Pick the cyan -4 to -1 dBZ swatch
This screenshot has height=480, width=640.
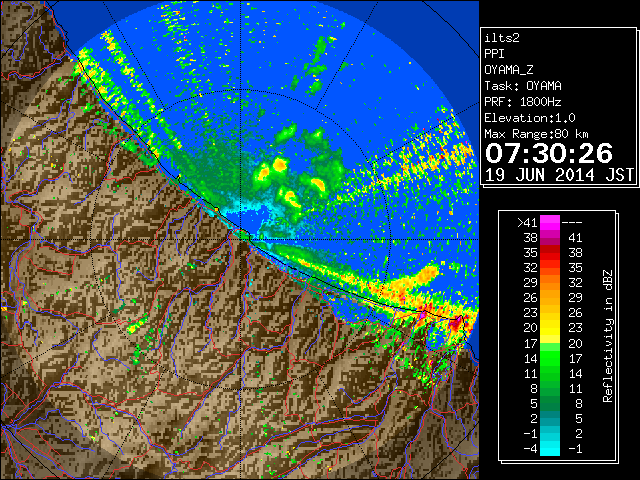(x=550, y=449)
